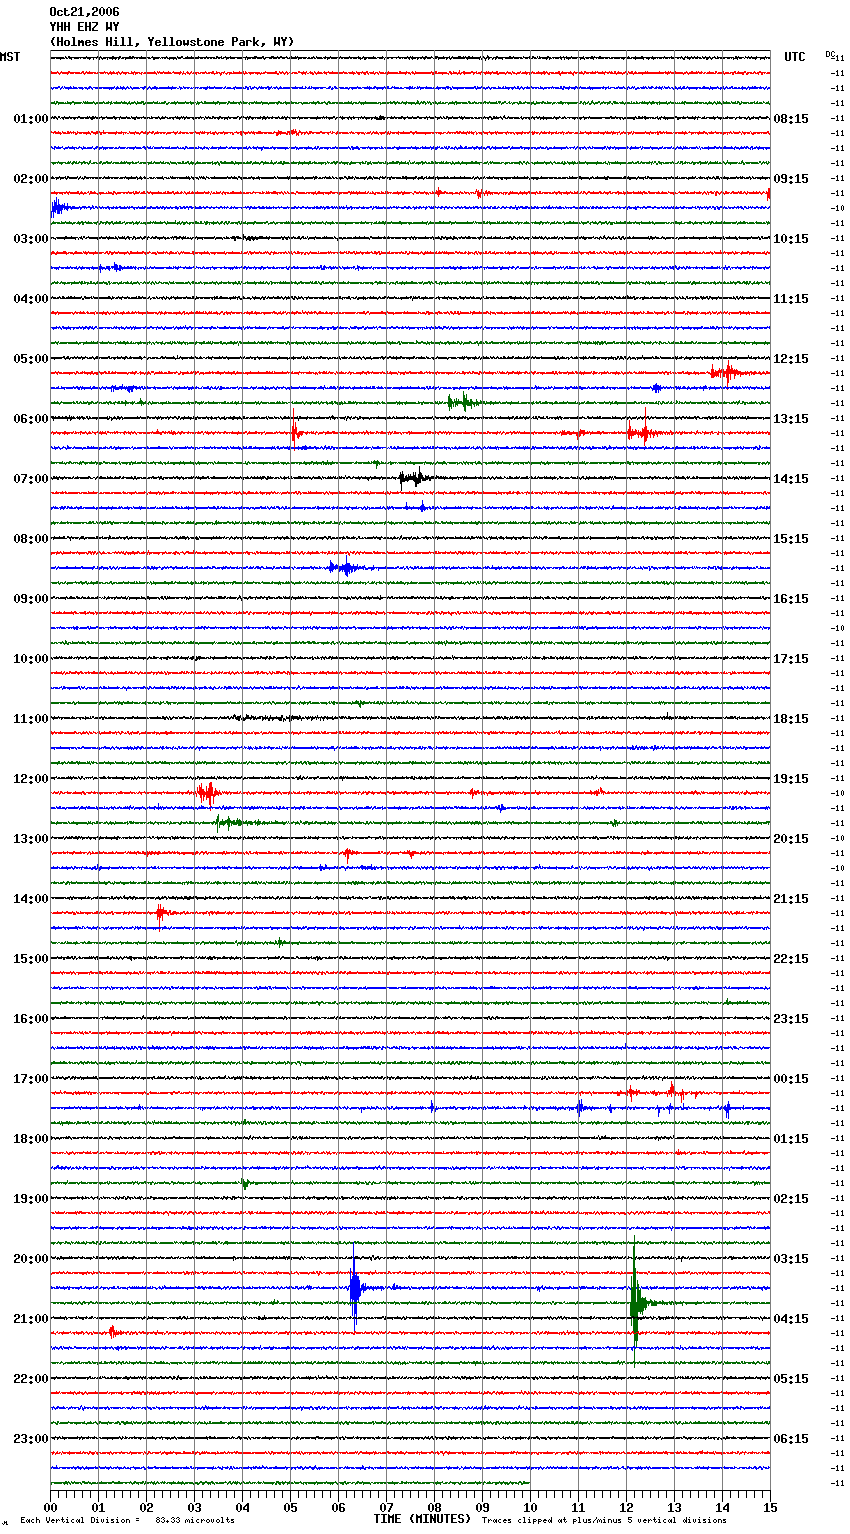Image resolution: width=850 pixels, height=1534 pixels.
Task: Select the 12:00 MST row label
Action: coord(31,779)
